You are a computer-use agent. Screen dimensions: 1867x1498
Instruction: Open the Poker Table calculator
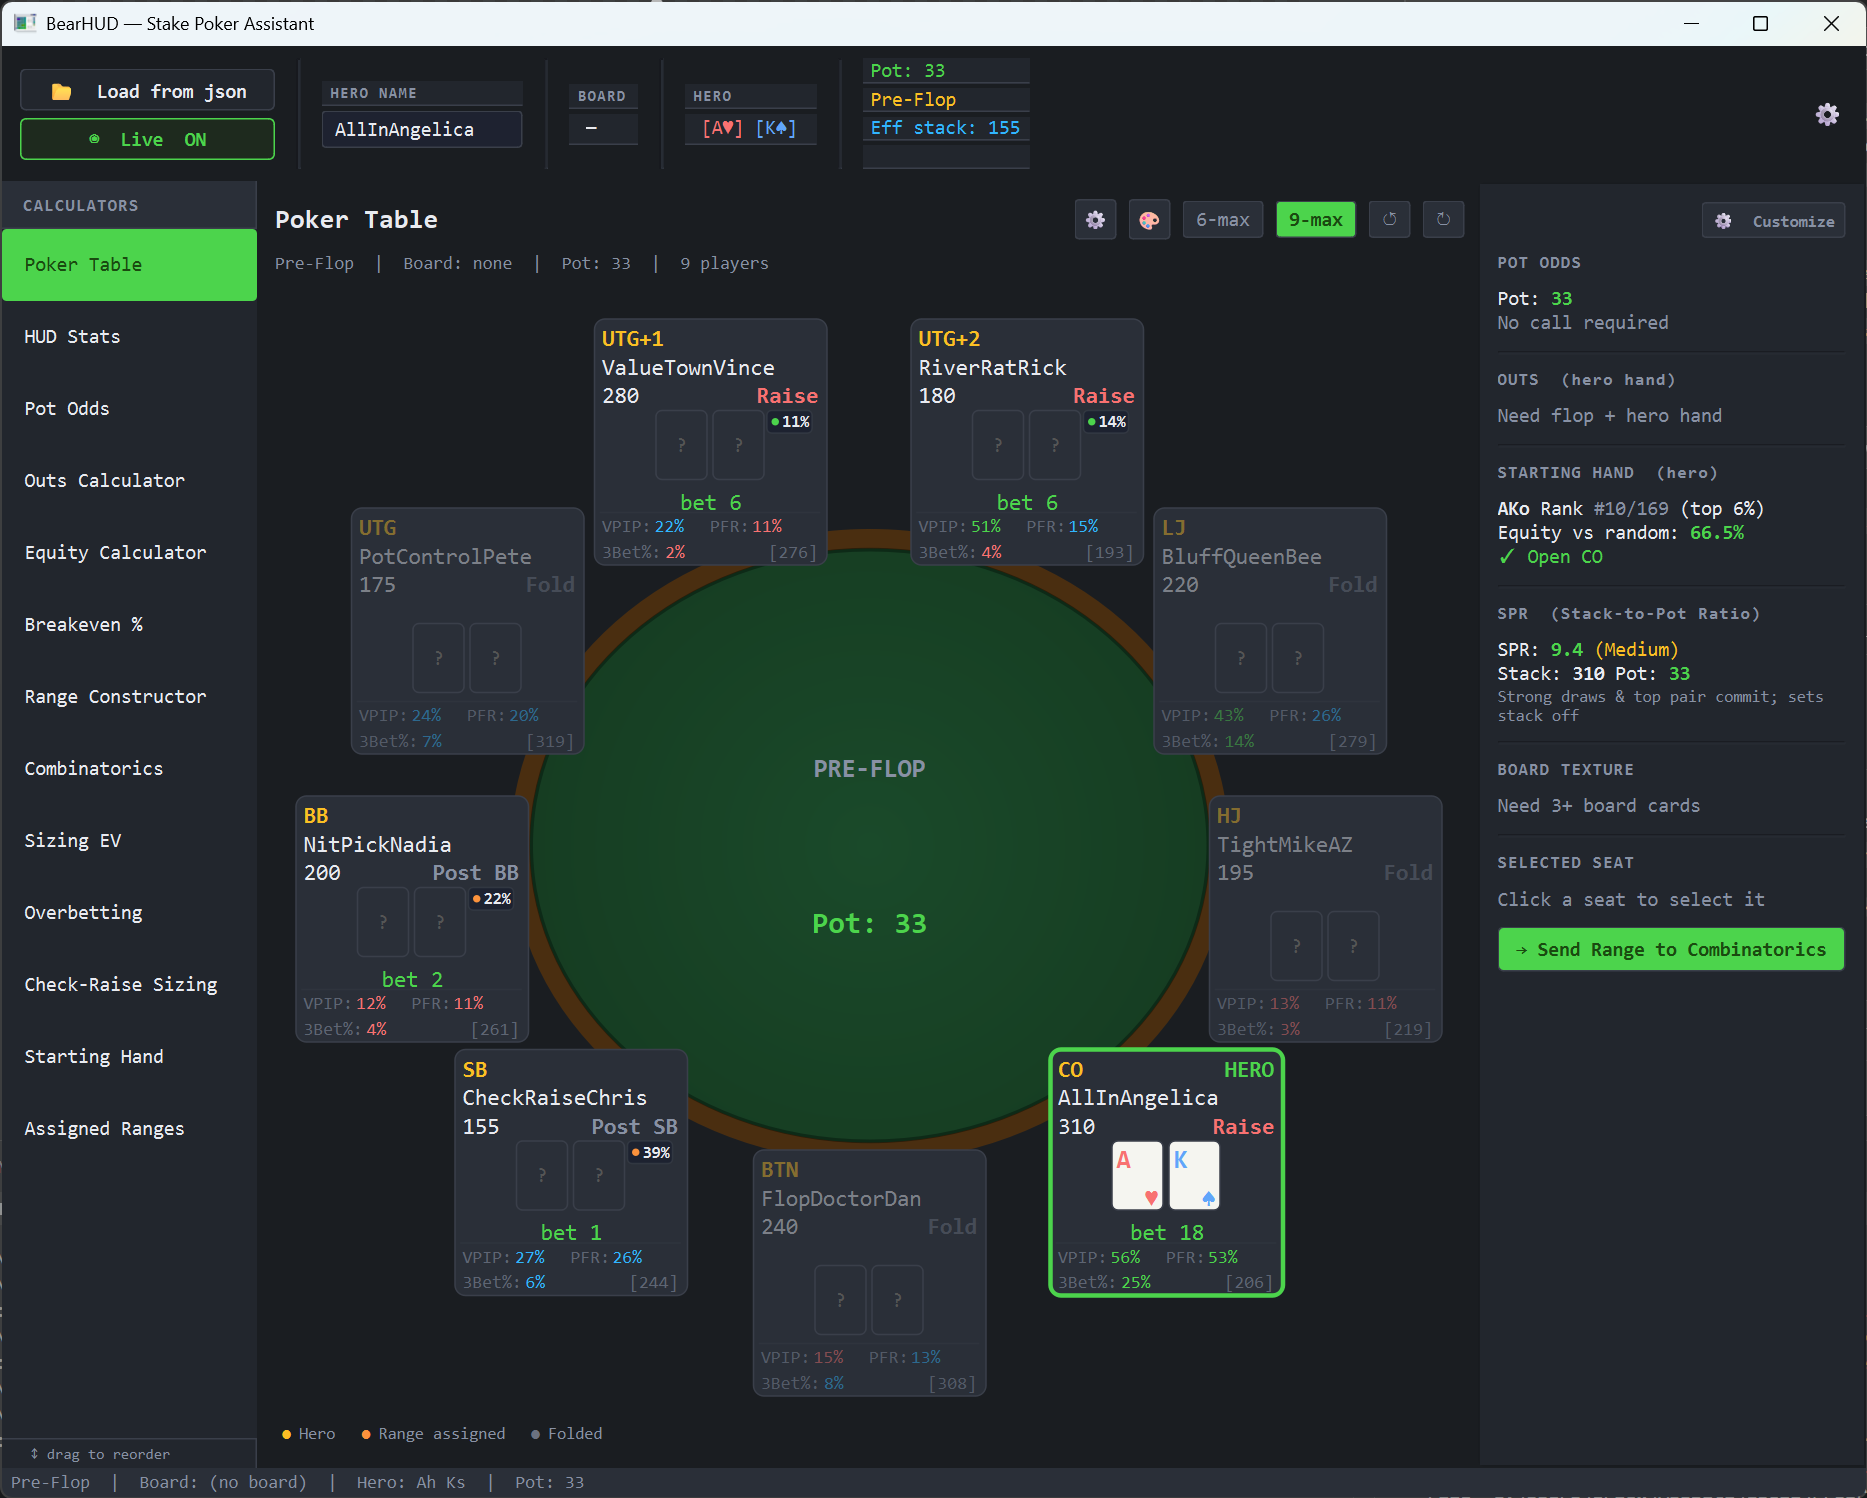[129, 265]
